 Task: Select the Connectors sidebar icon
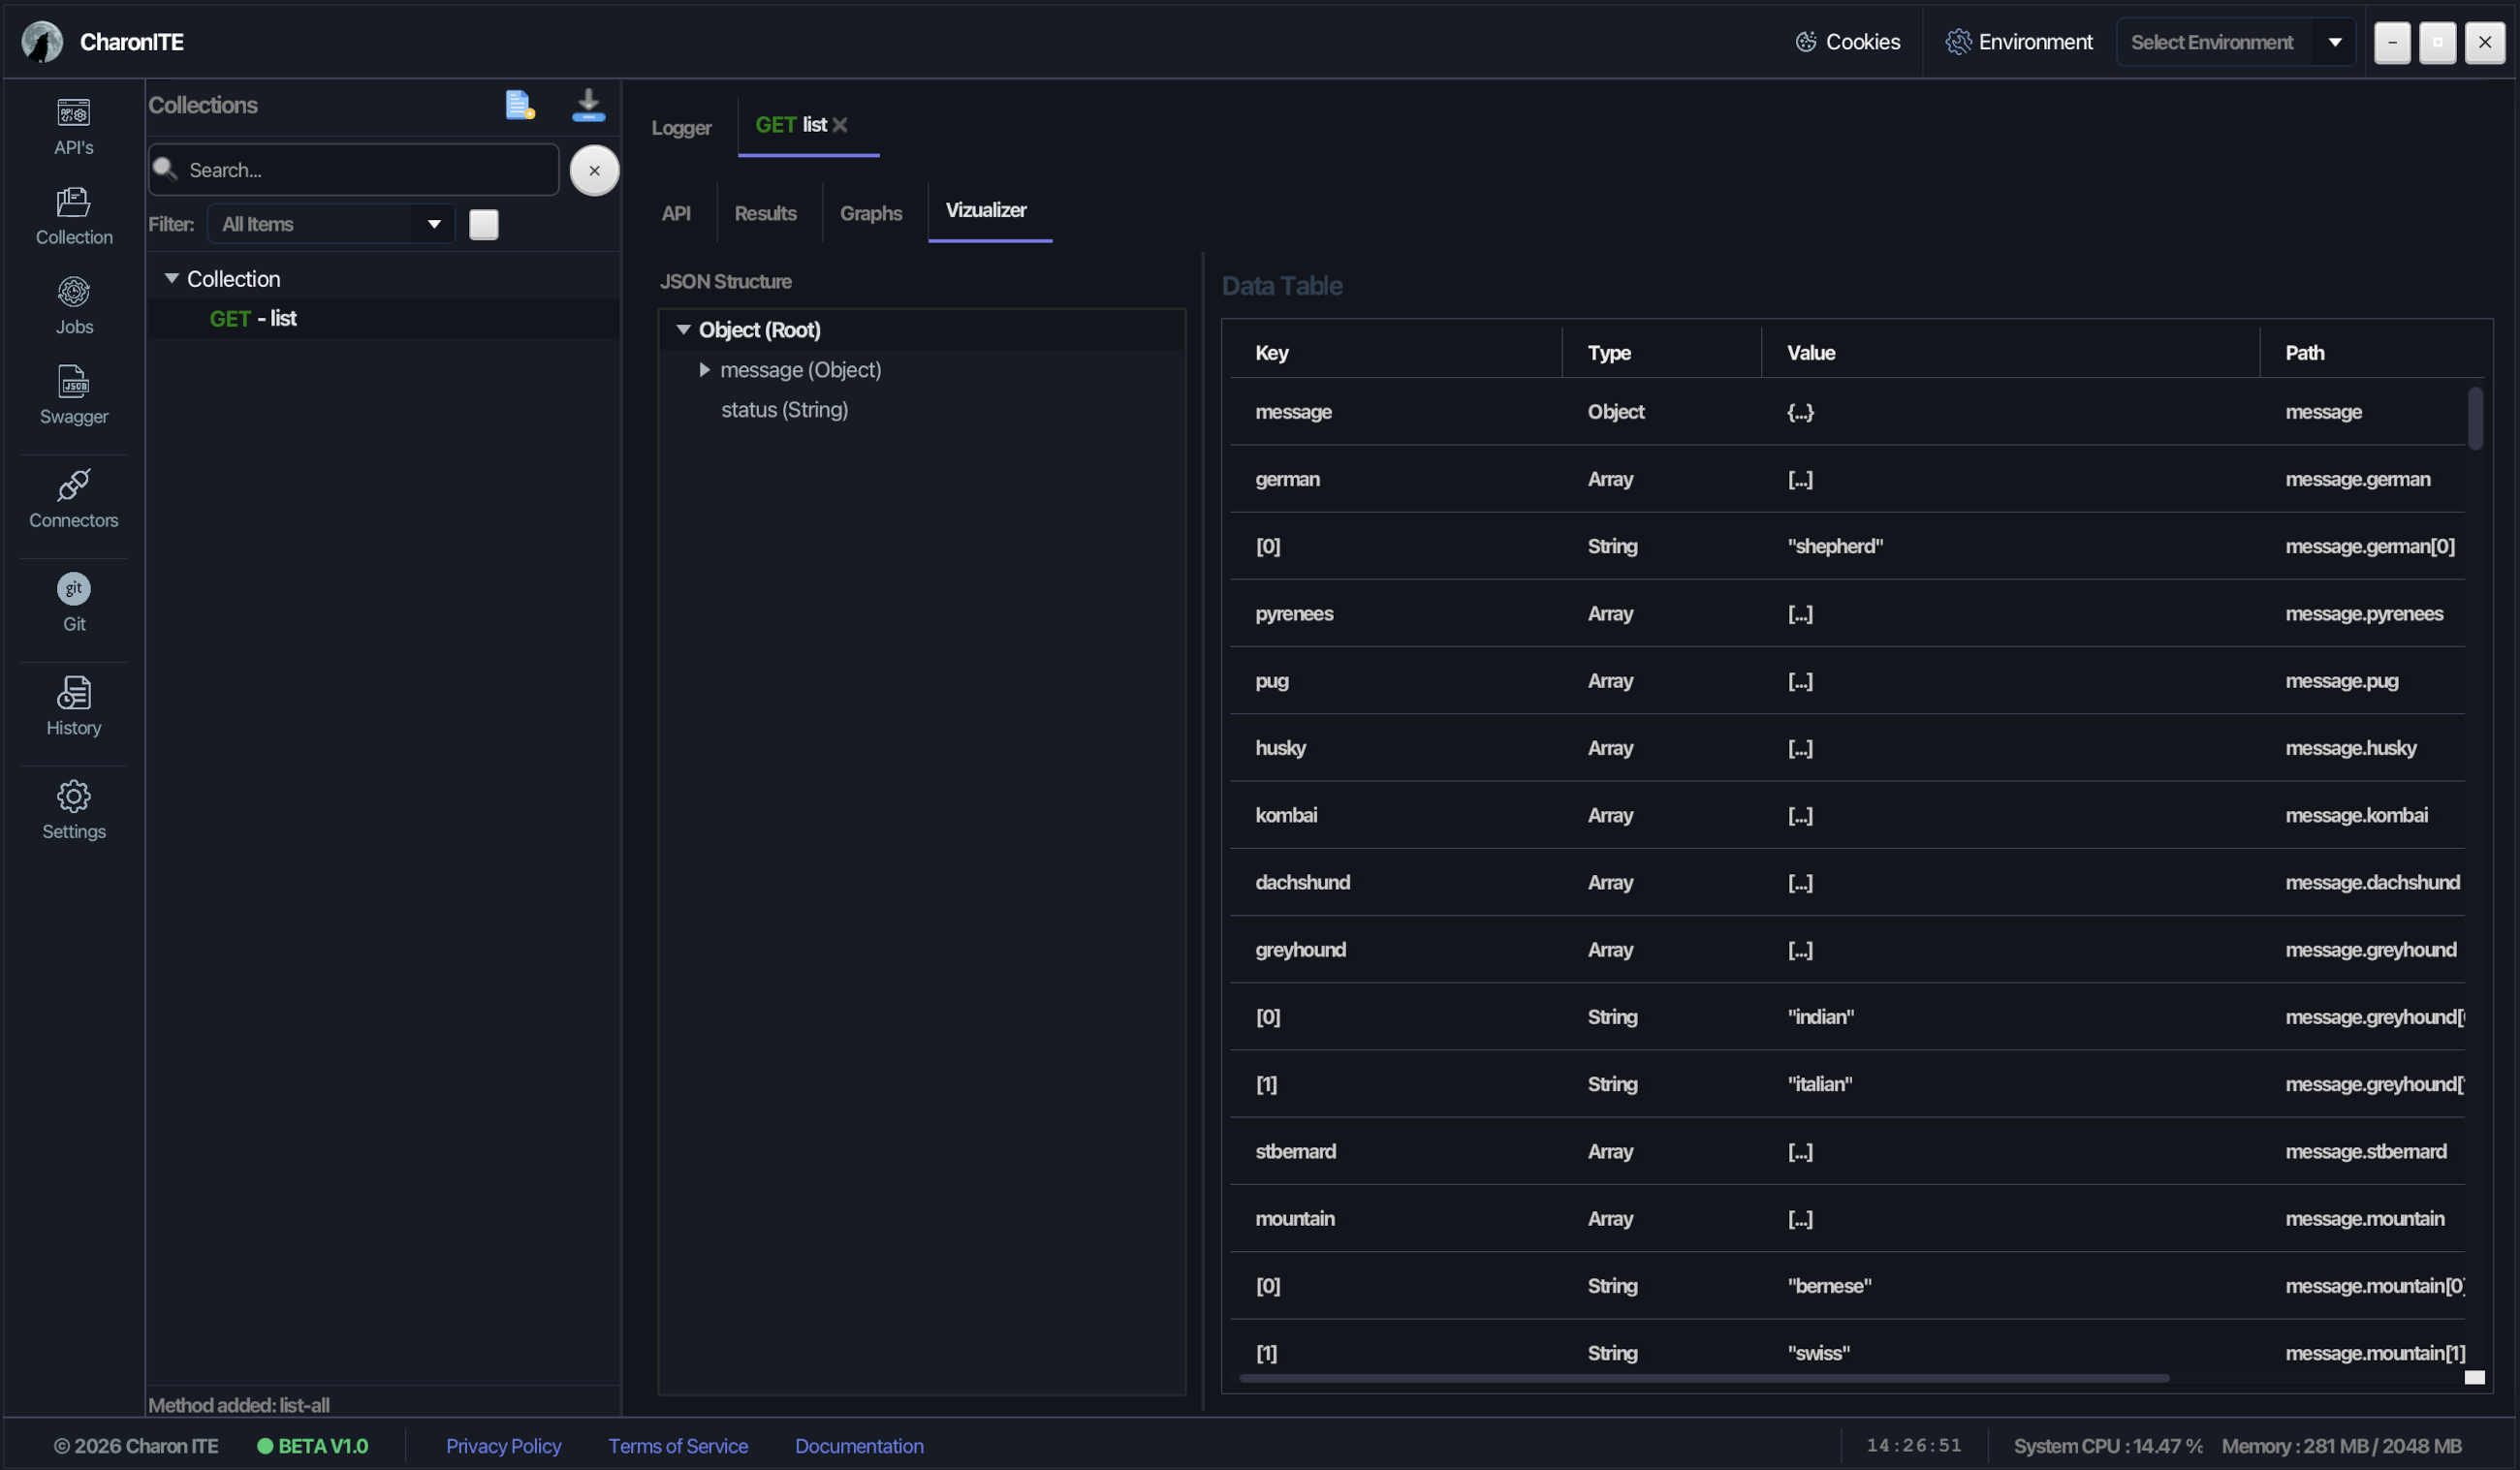pyautogui.click(x=73, y=498)
